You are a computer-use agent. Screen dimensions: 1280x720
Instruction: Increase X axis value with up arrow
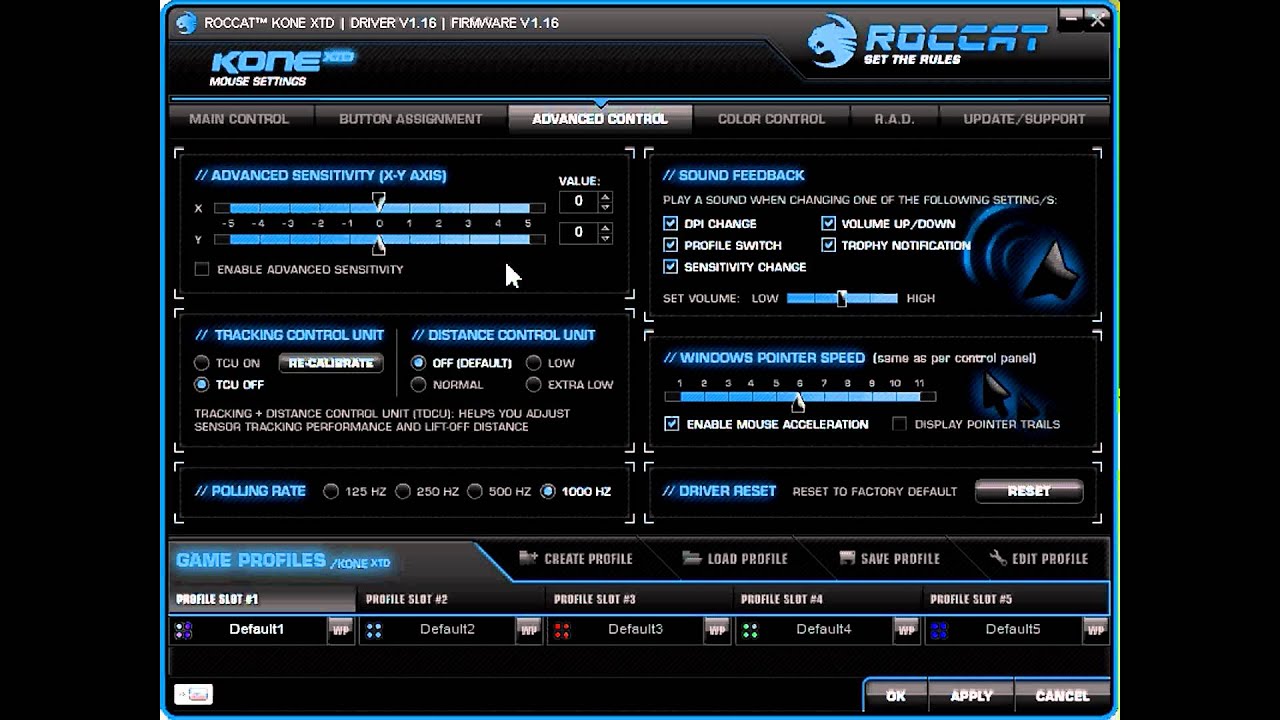[x=605, y=196]
